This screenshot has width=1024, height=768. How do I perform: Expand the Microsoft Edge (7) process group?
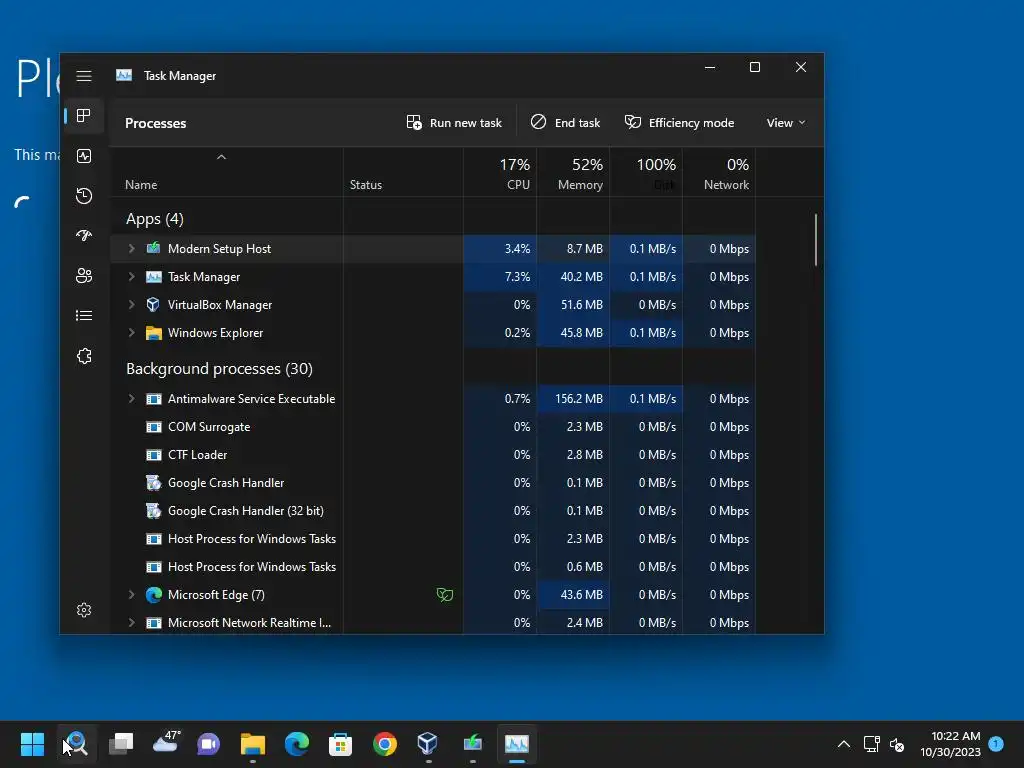coord(131,595)
